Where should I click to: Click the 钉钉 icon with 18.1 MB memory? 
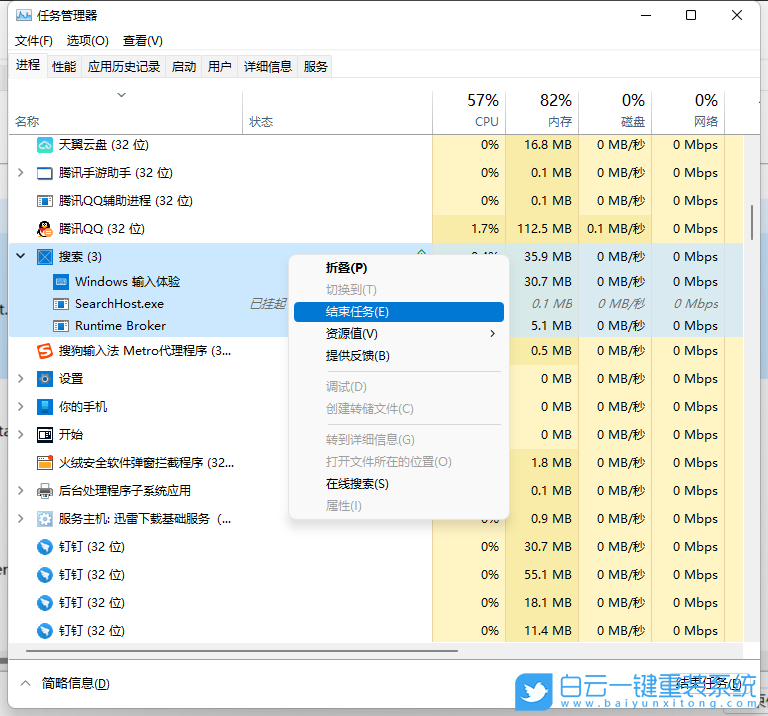tap(45, 602)
